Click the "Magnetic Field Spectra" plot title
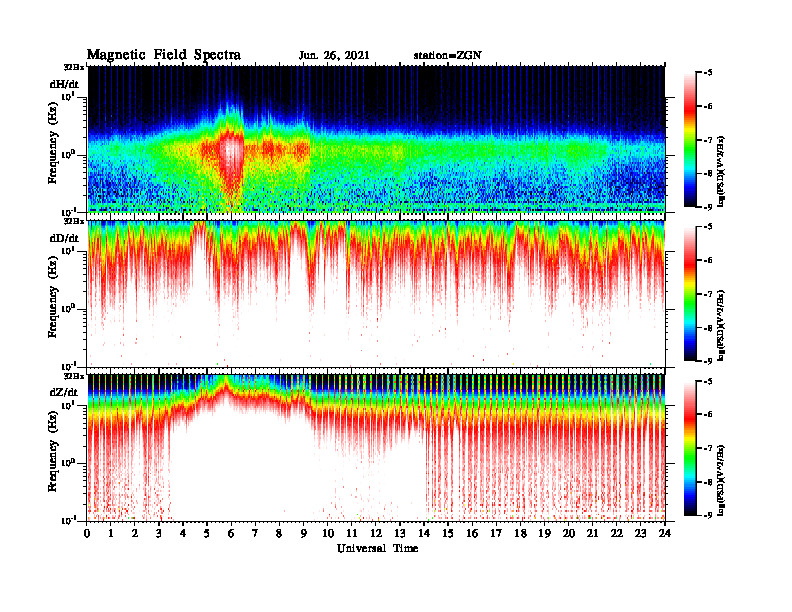This screenshot has height=612, width=792. click(164, 55)
